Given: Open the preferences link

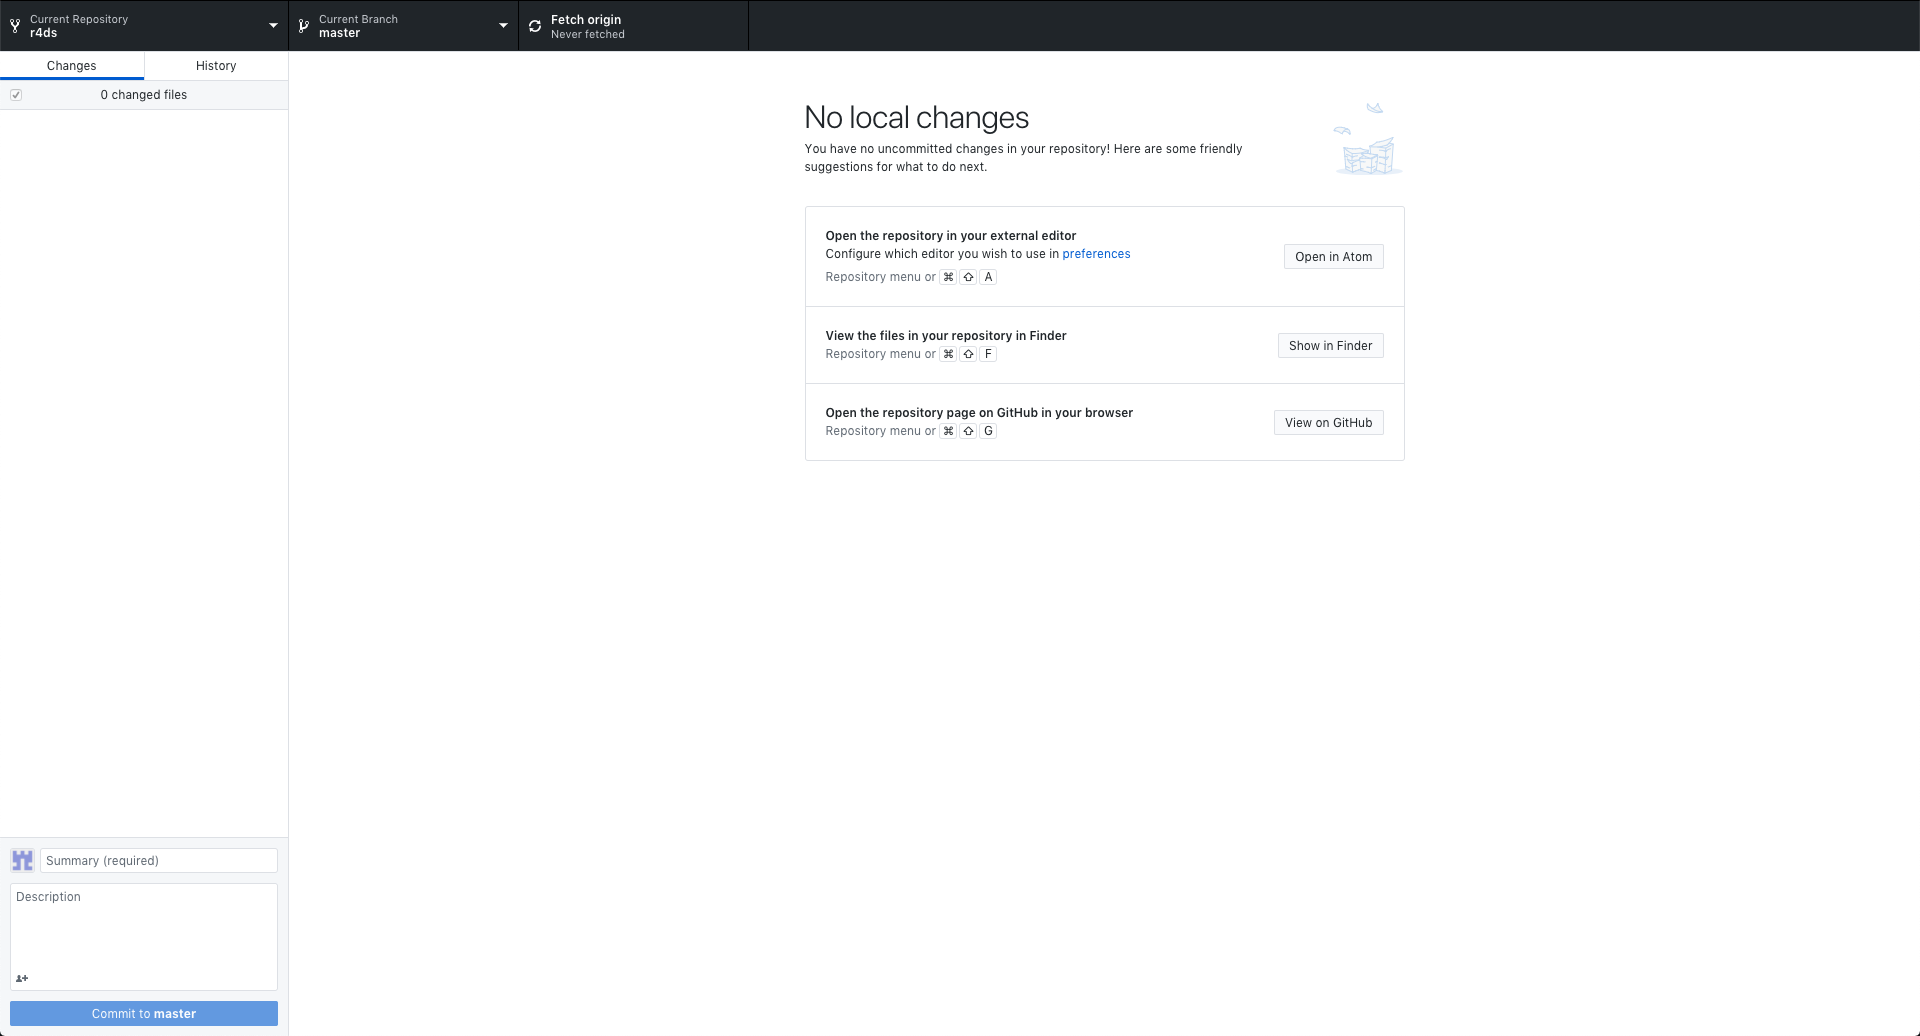Looking at the screenshot, I should [1096, 254].
